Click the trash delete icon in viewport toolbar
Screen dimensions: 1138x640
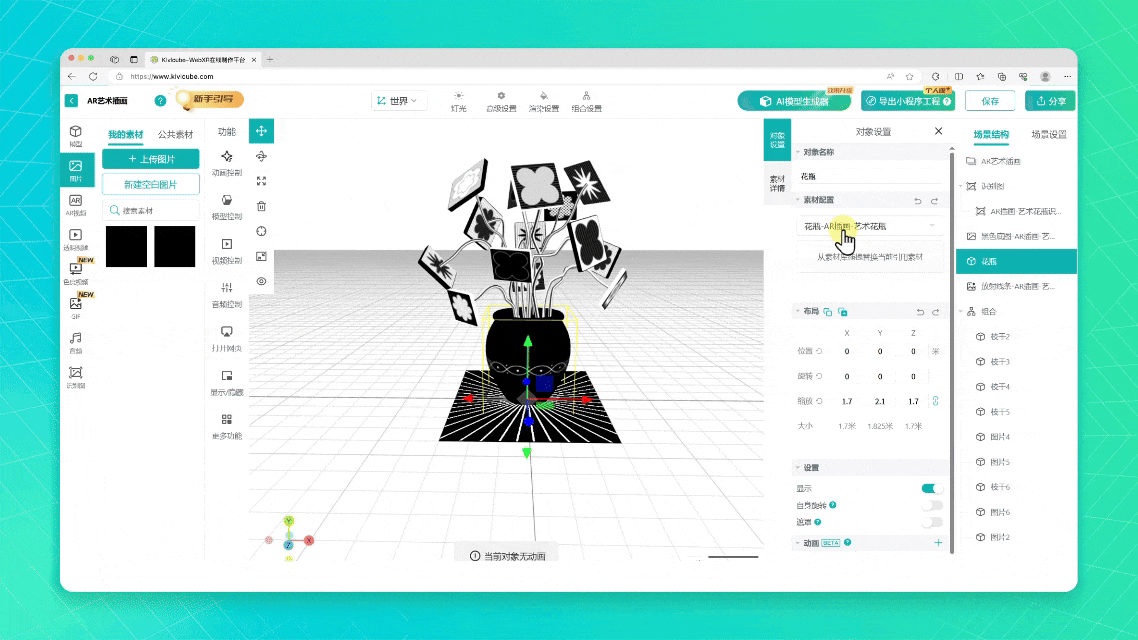pyautogui.click(x=261, y=206)
